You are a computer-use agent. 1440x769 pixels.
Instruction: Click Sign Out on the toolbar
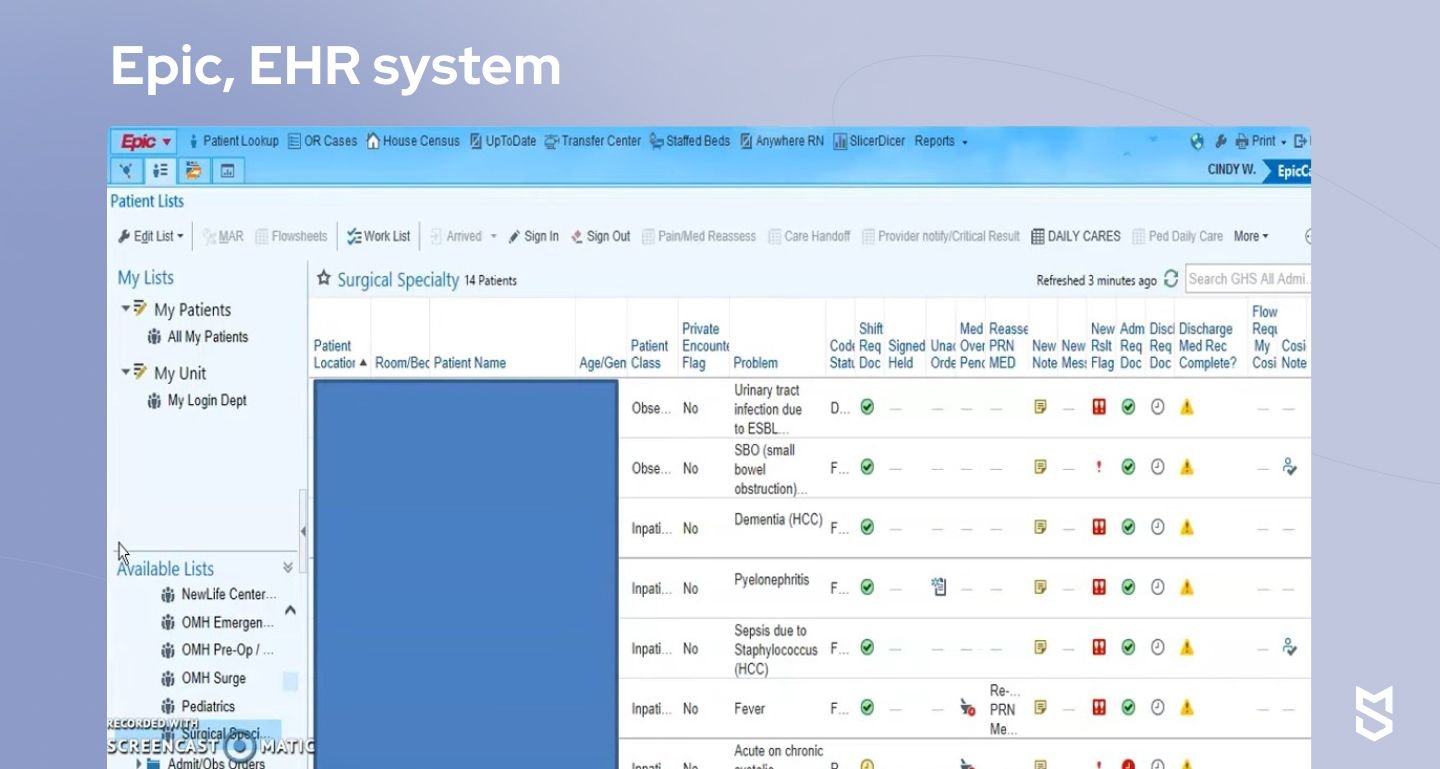pos(600,237)
